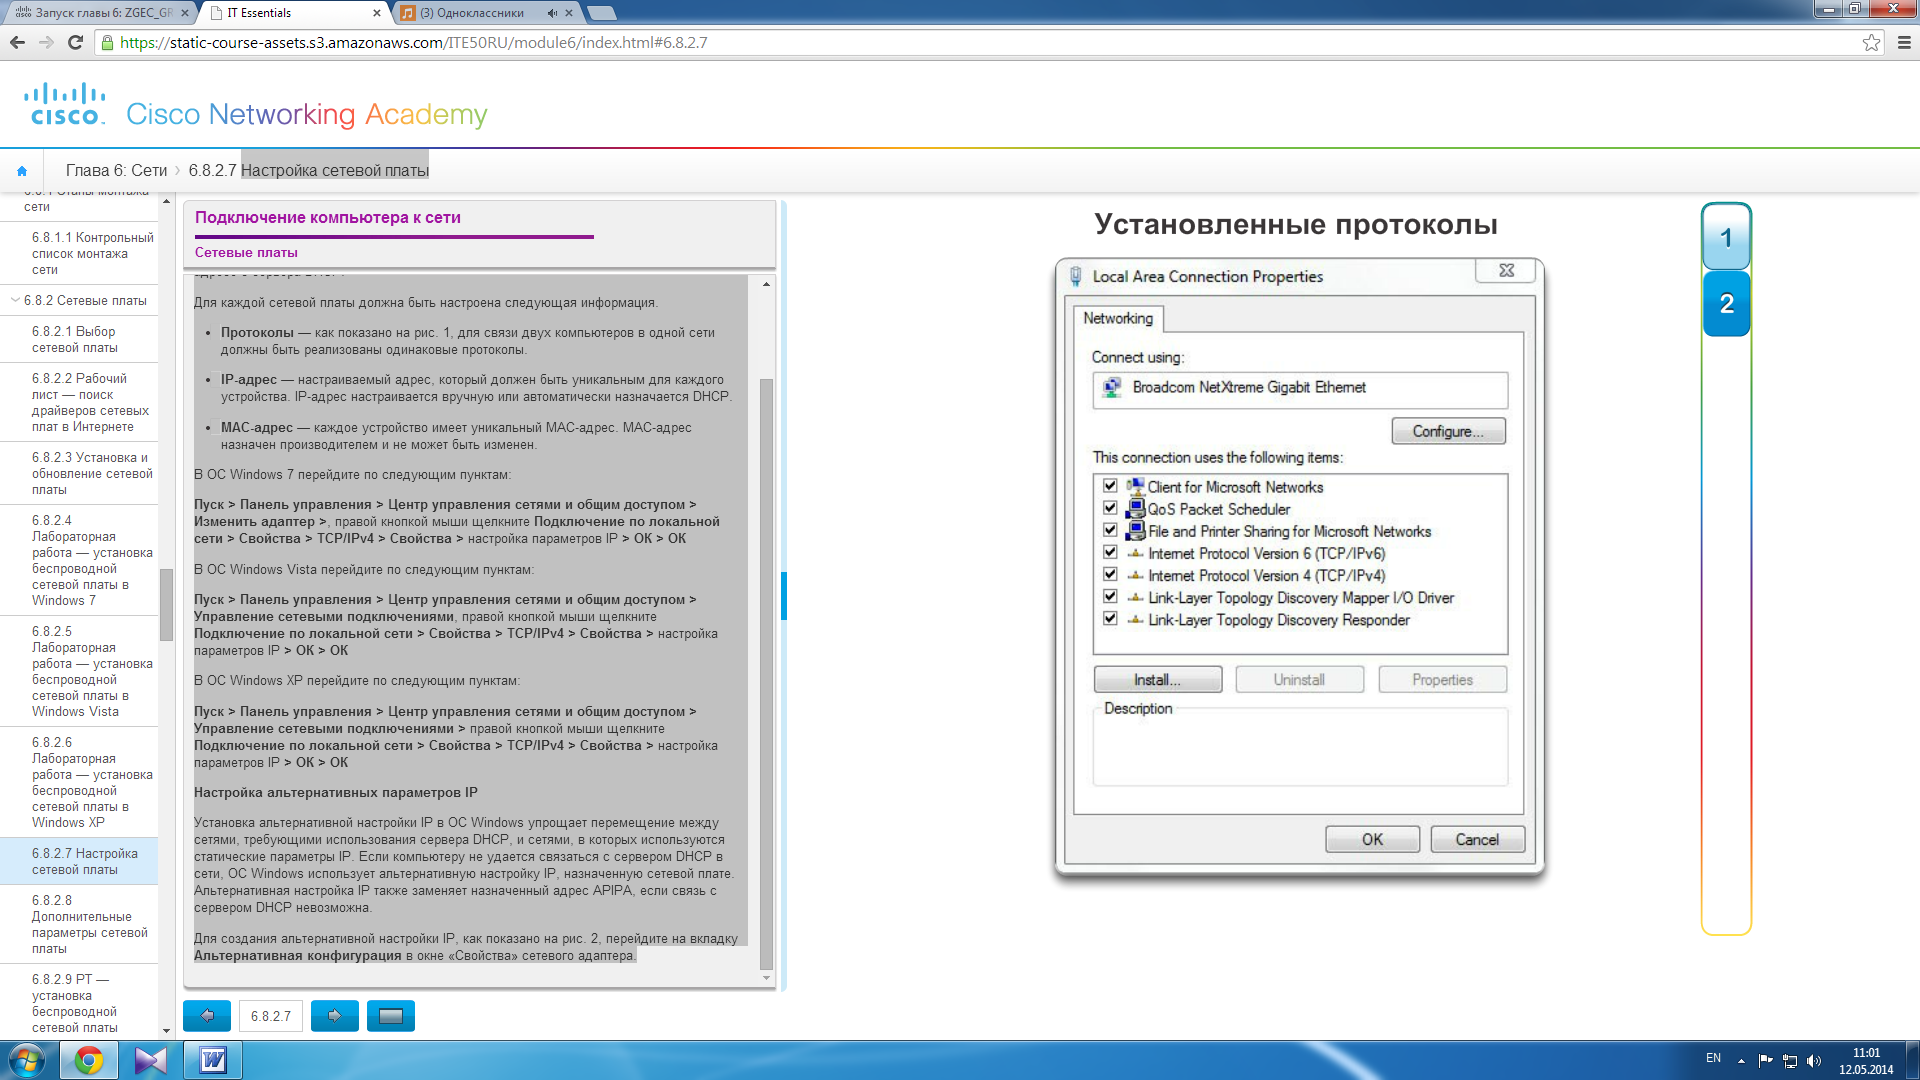1920x1080 pixels.
Task: Toggle TCP/IPv4 protocol checkbox
Action: (1110, 574)
